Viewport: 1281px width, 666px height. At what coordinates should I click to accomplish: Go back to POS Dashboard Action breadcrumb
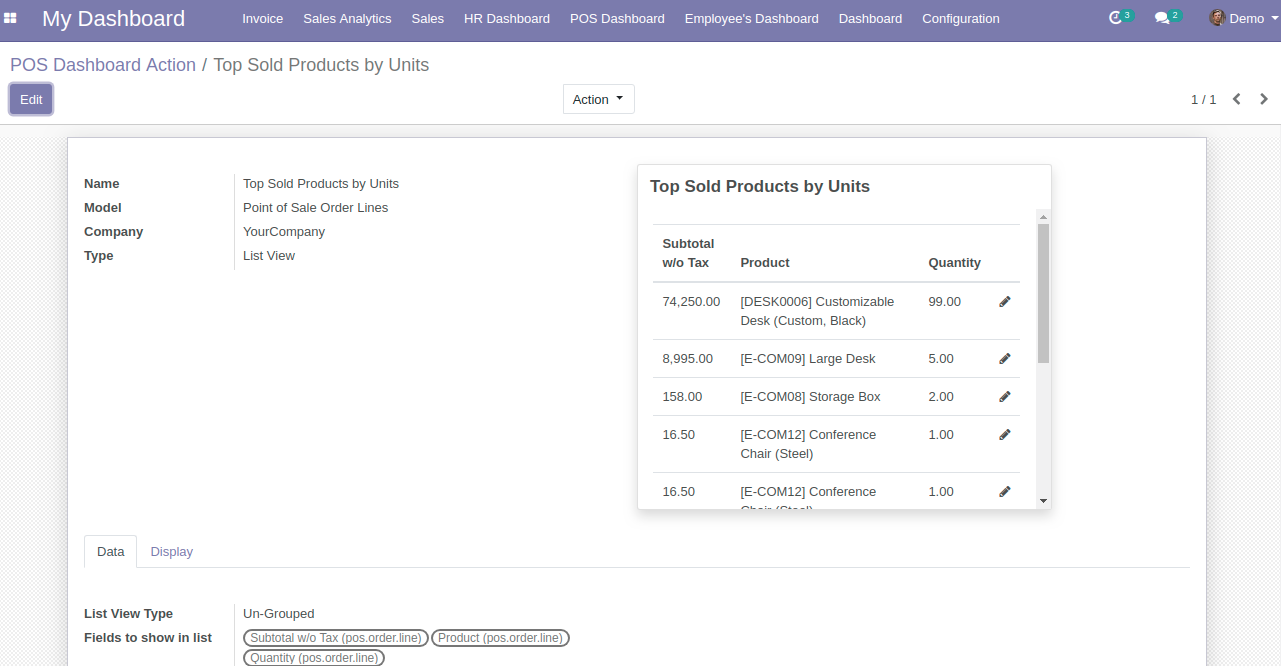[103, 65]
